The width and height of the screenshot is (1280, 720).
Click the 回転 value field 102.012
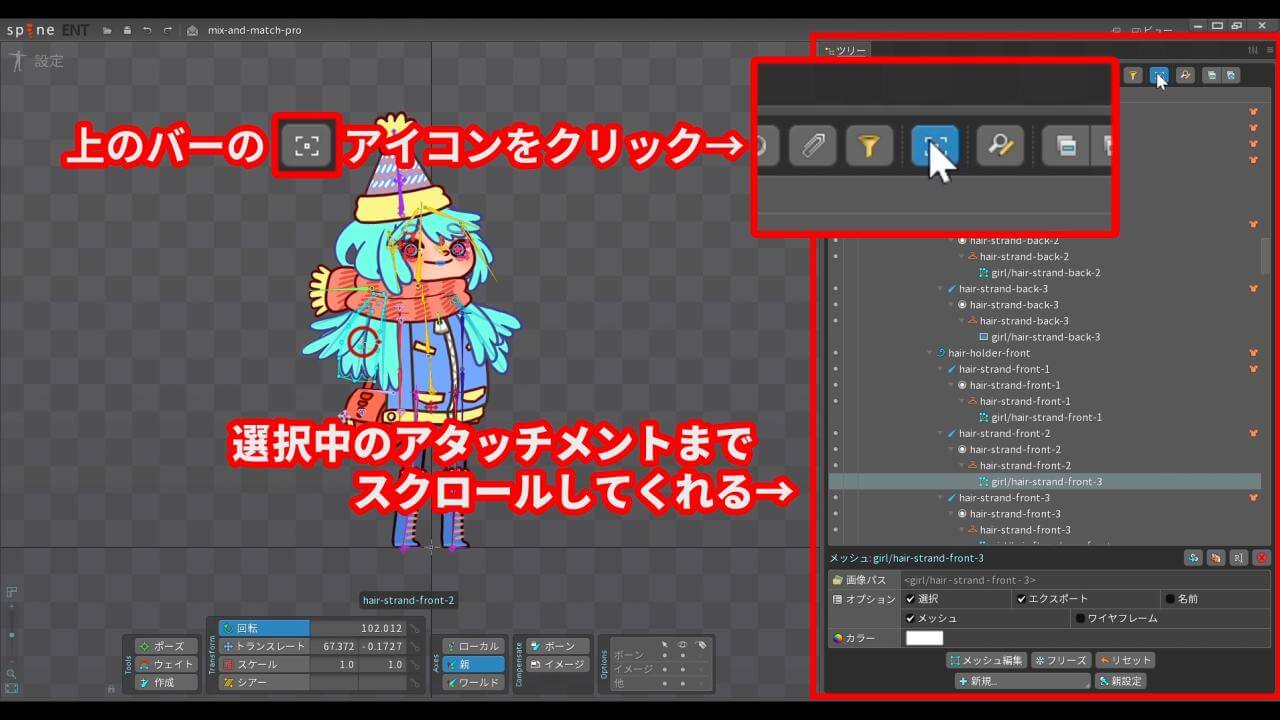click(357, 628)
